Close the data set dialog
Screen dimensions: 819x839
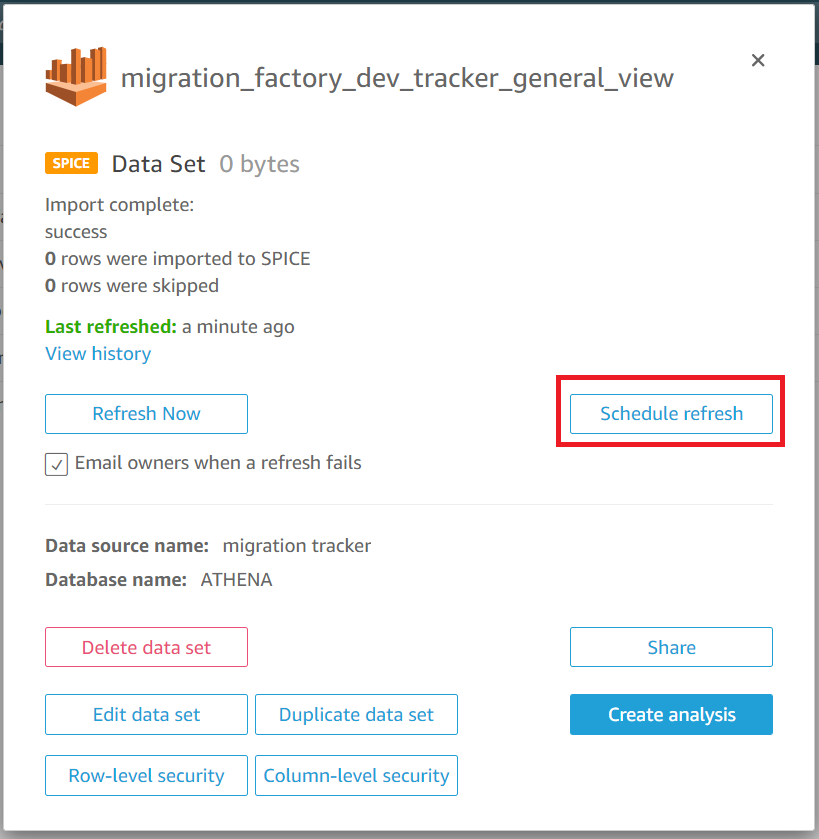[x=757, y=60]
